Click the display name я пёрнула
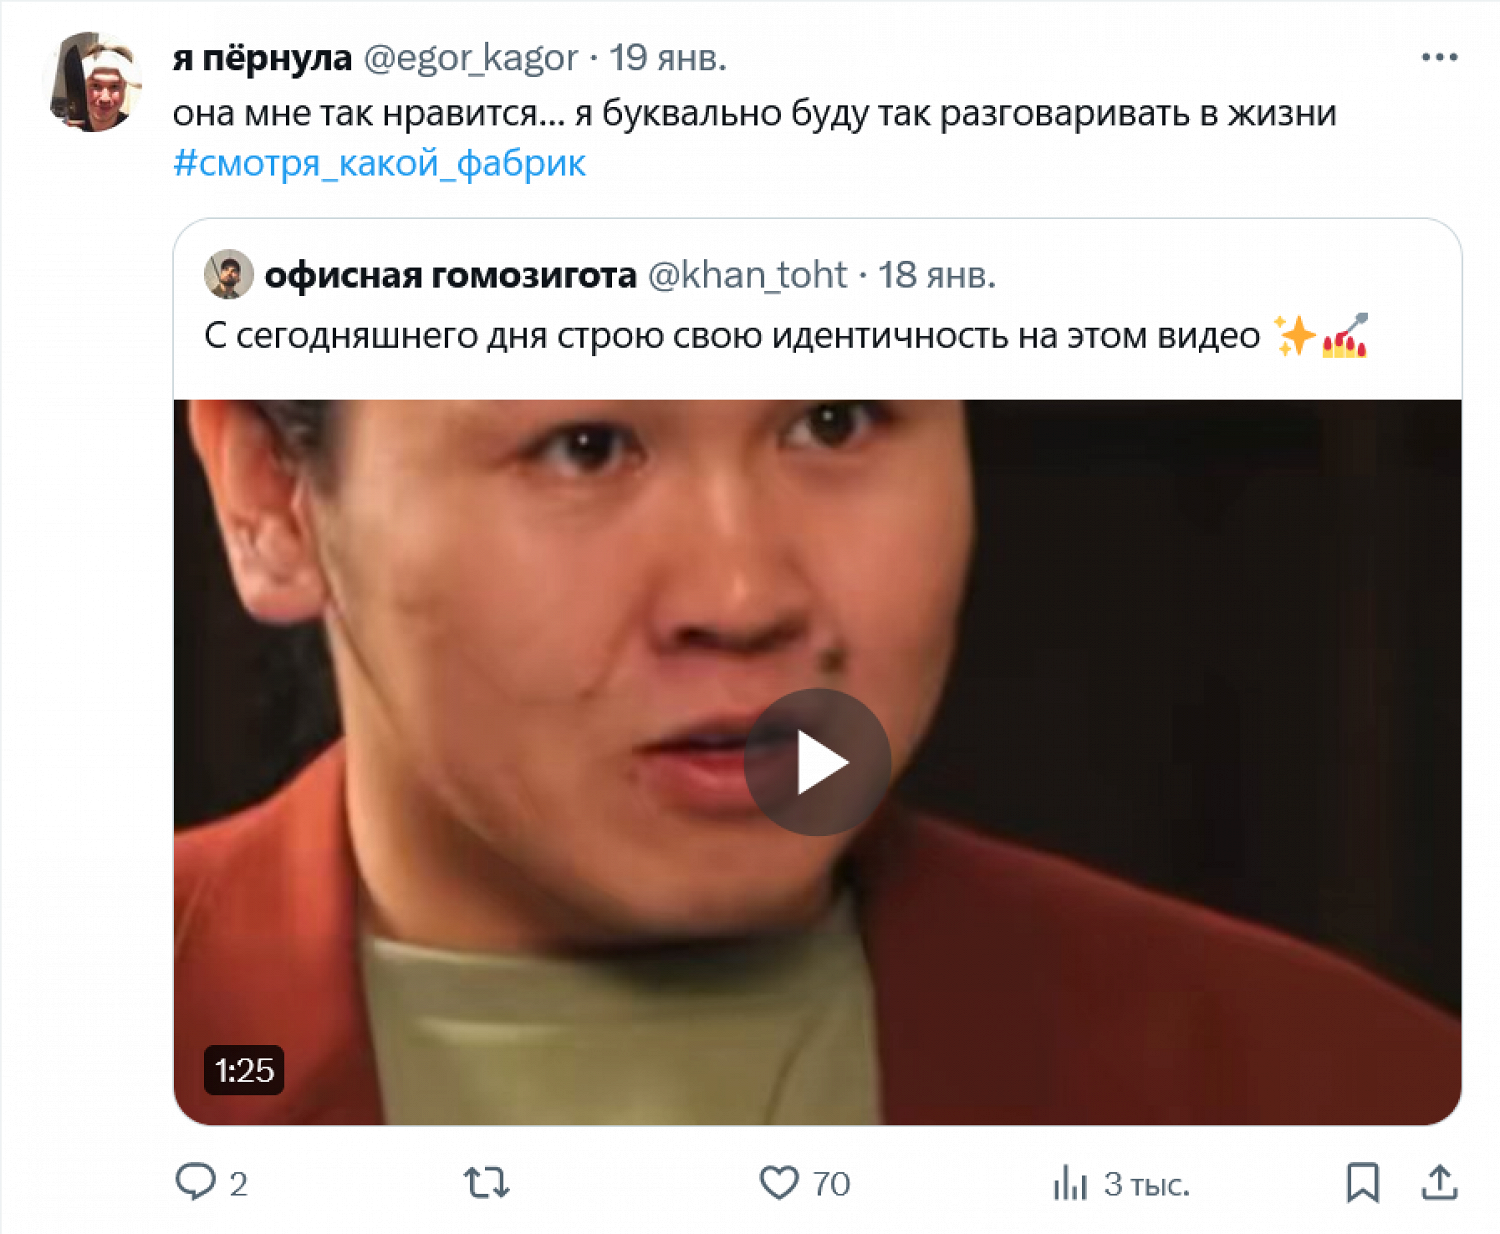Viewport: 1500px width, 1234px height. click(262, 58)
